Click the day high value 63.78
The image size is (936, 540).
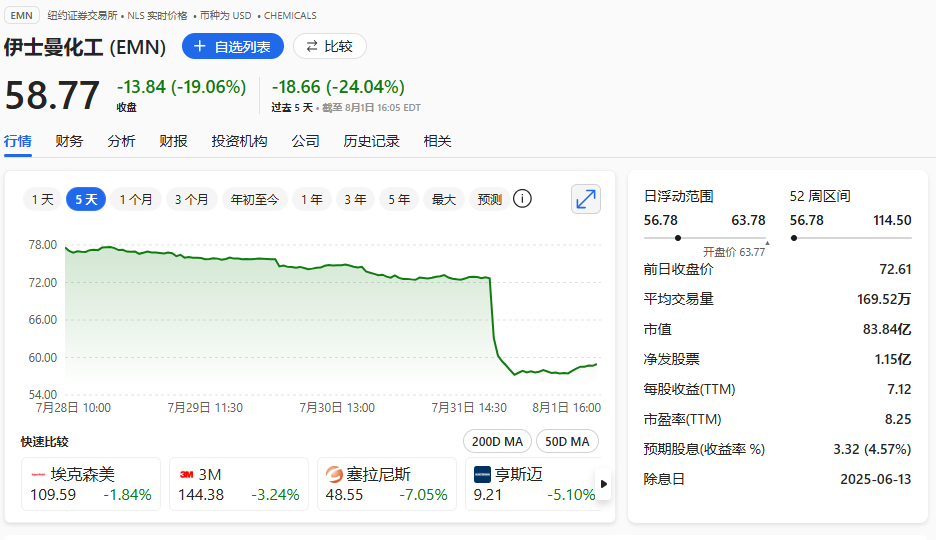click(749, 220)
